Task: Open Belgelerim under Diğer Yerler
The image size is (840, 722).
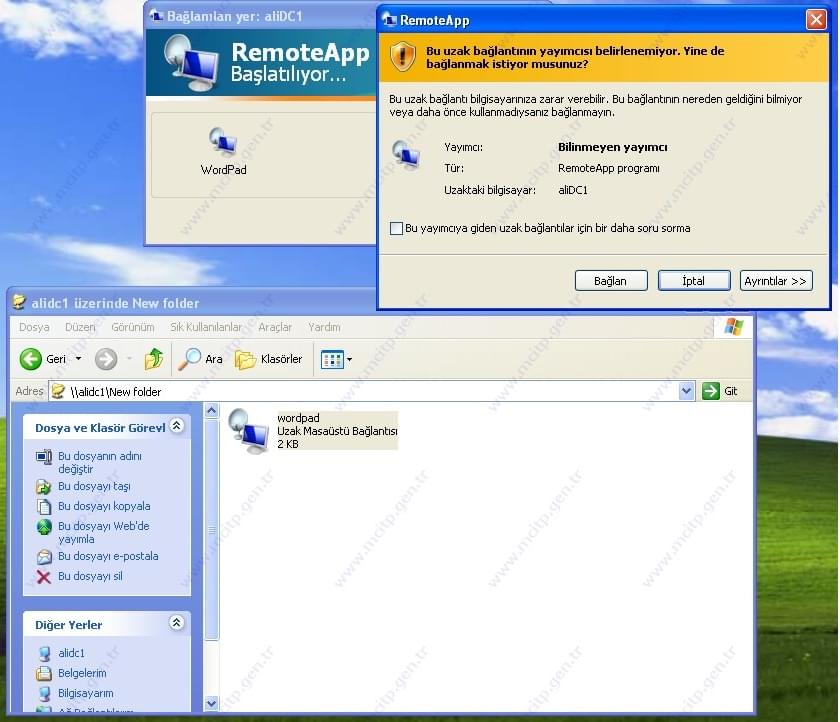Action: click(82, 673)
